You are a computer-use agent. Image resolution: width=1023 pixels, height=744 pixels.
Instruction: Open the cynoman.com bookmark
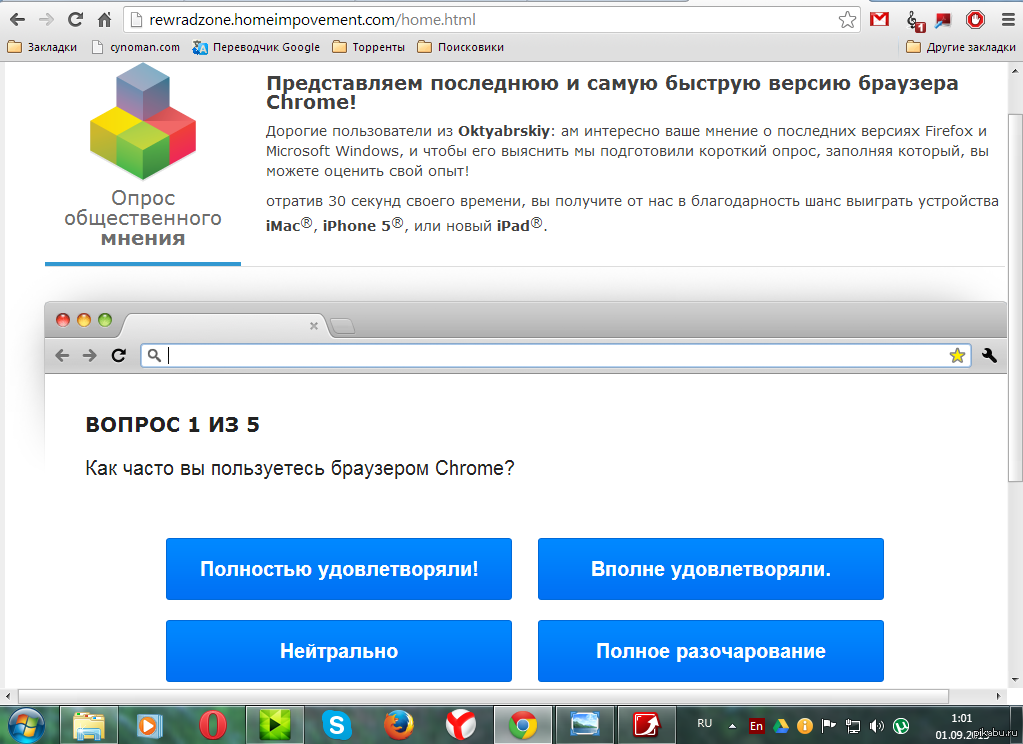(x=136, y=47)
